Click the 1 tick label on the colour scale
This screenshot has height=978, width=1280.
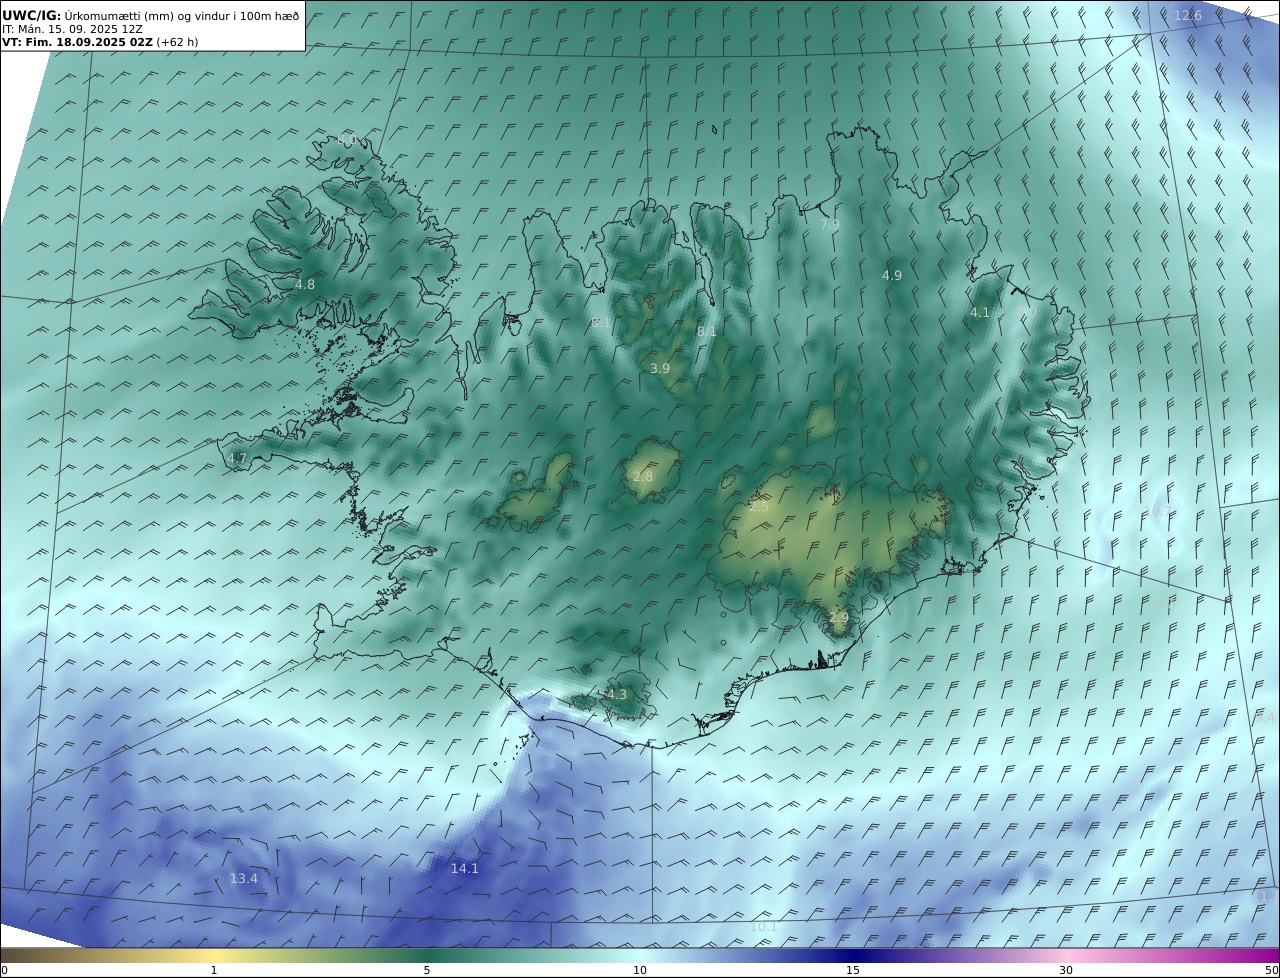[213, 970]
